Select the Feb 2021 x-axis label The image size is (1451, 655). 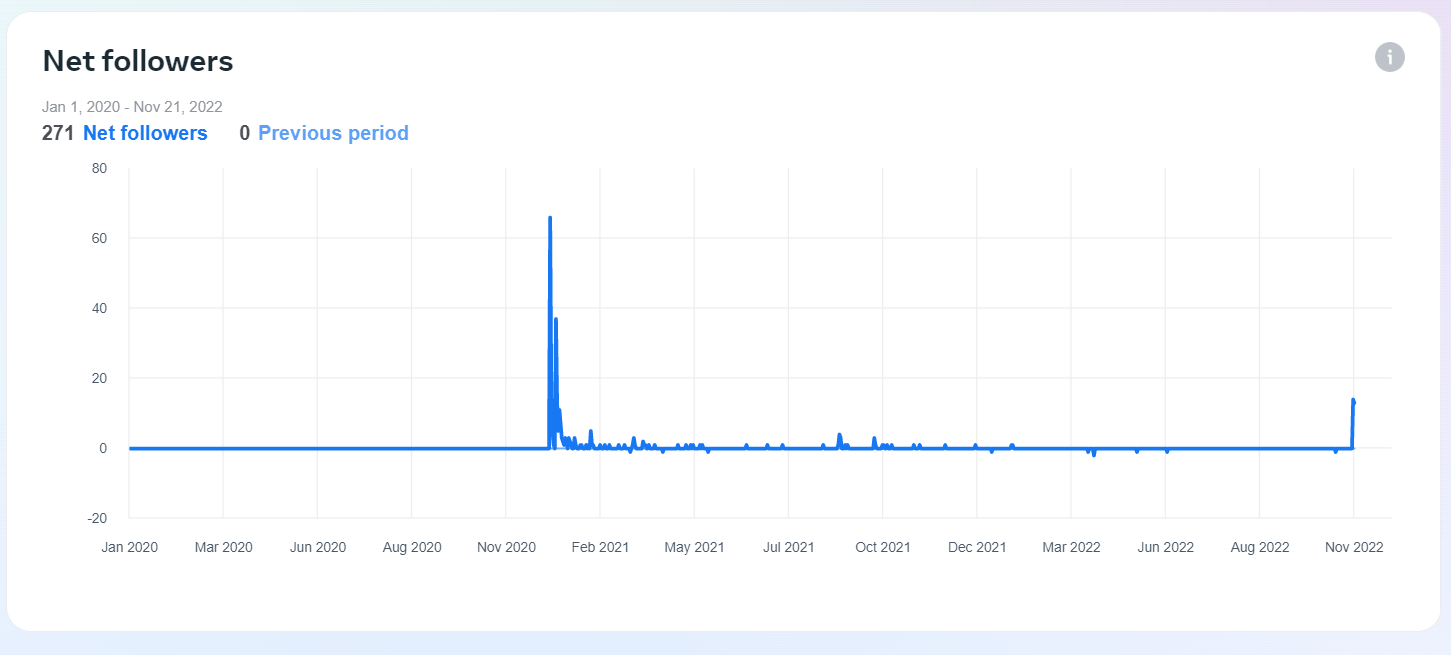(600, 547)
